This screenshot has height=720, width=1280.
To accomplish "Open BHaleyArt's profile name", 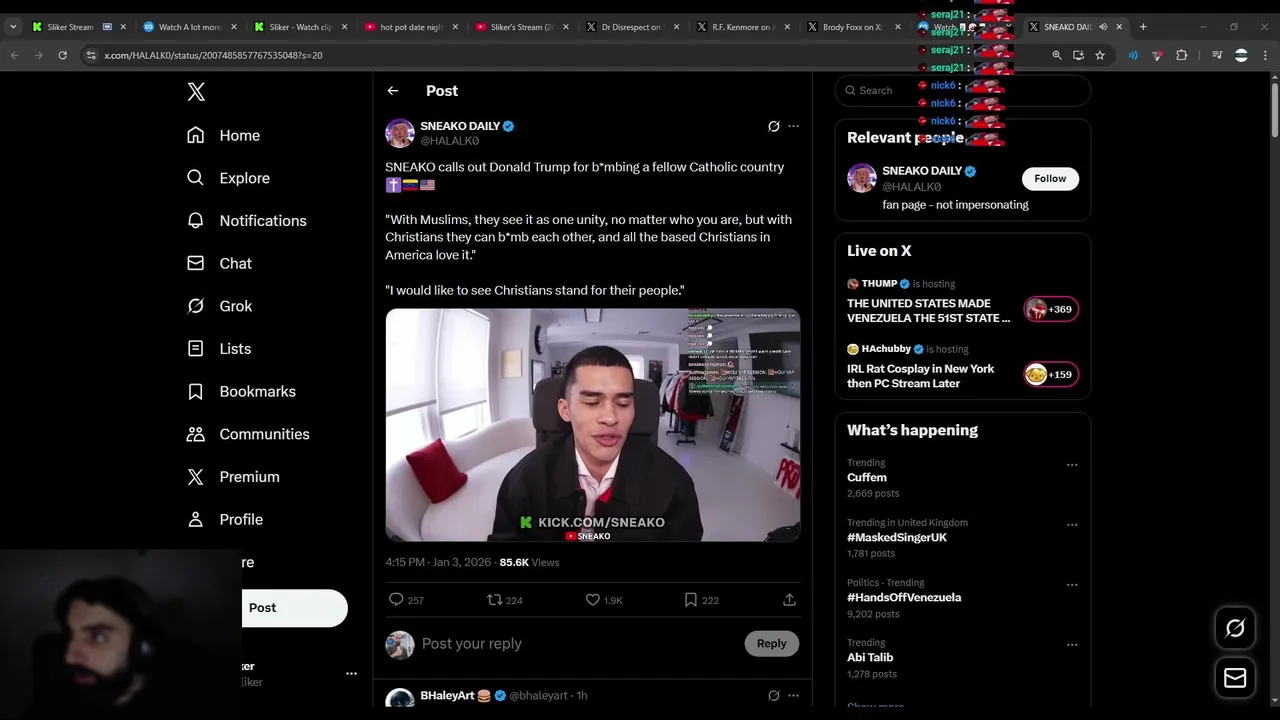I will tap(447, 696).
